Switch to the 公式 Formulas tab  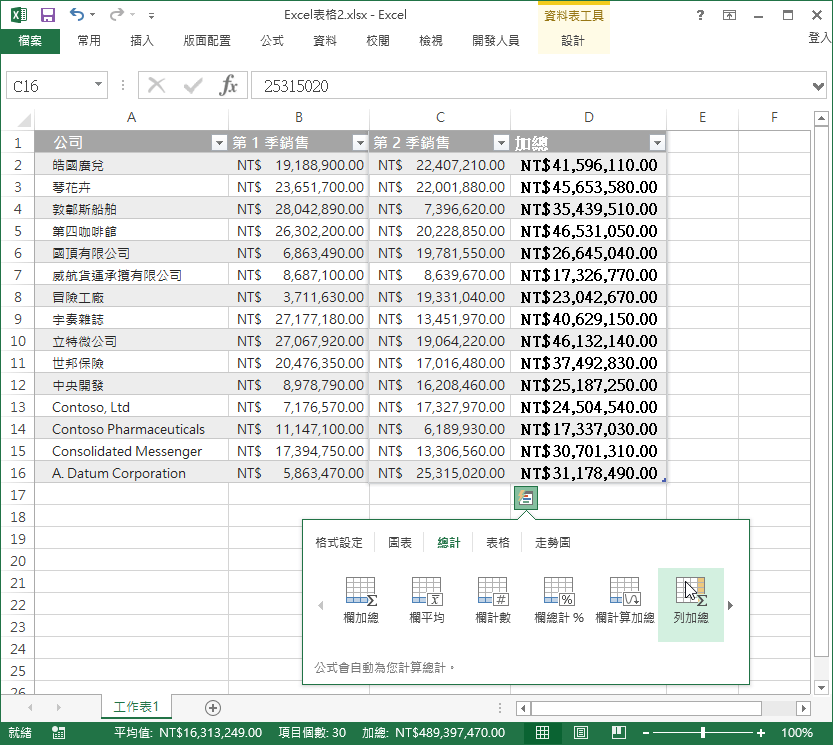[271, 41]
